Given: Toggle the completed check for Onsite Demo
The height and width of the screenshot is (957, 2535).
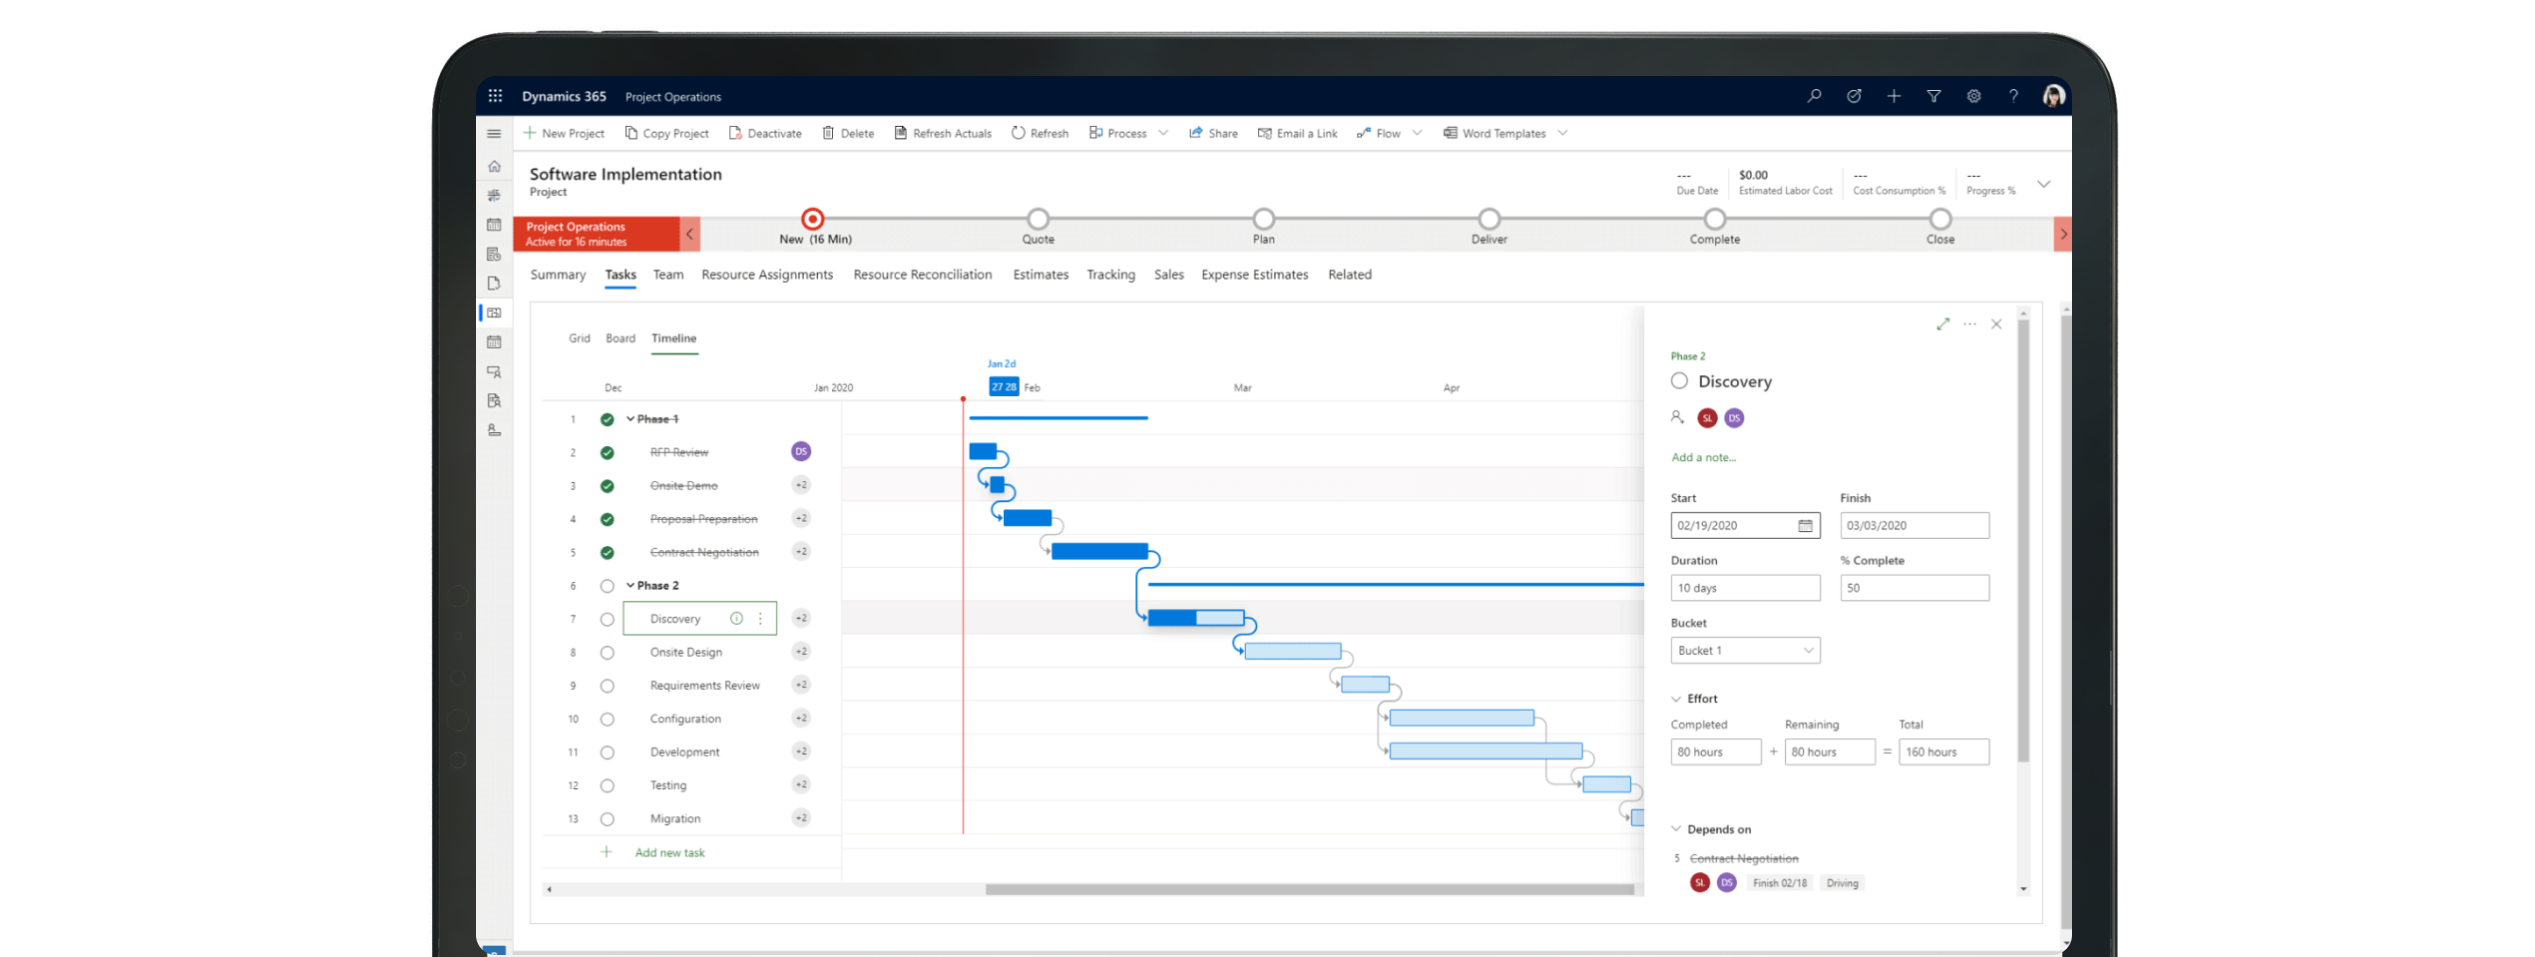Looking at the screenshot, I should 607,486.
